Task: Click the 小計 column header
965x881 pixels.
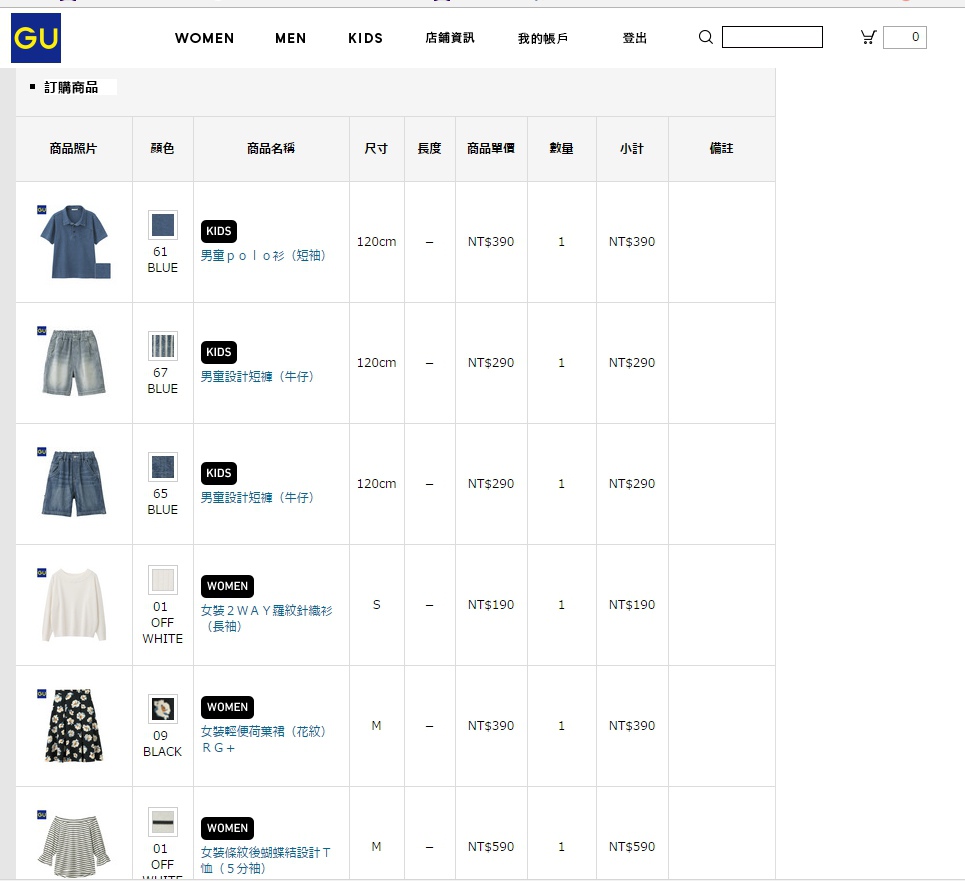Action: click(x=632, y=149)
